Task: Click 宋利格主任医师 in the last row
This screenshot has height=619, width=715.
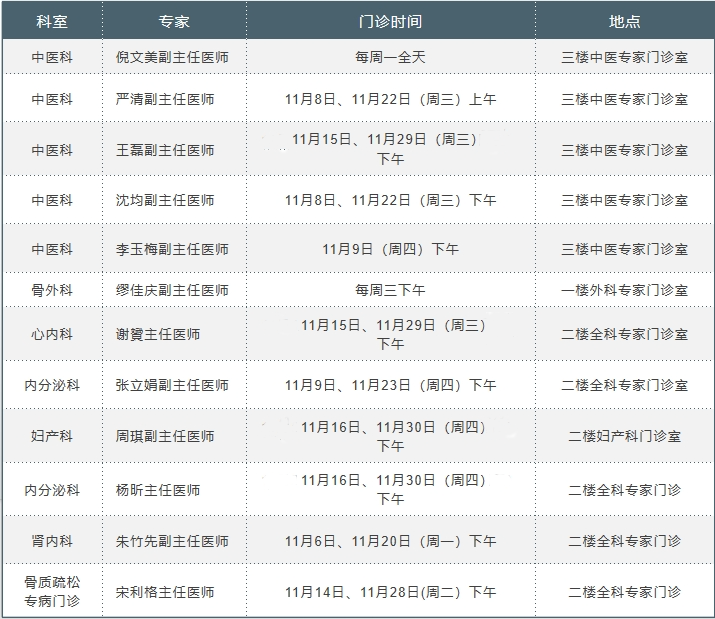Action: pos(165,592)
